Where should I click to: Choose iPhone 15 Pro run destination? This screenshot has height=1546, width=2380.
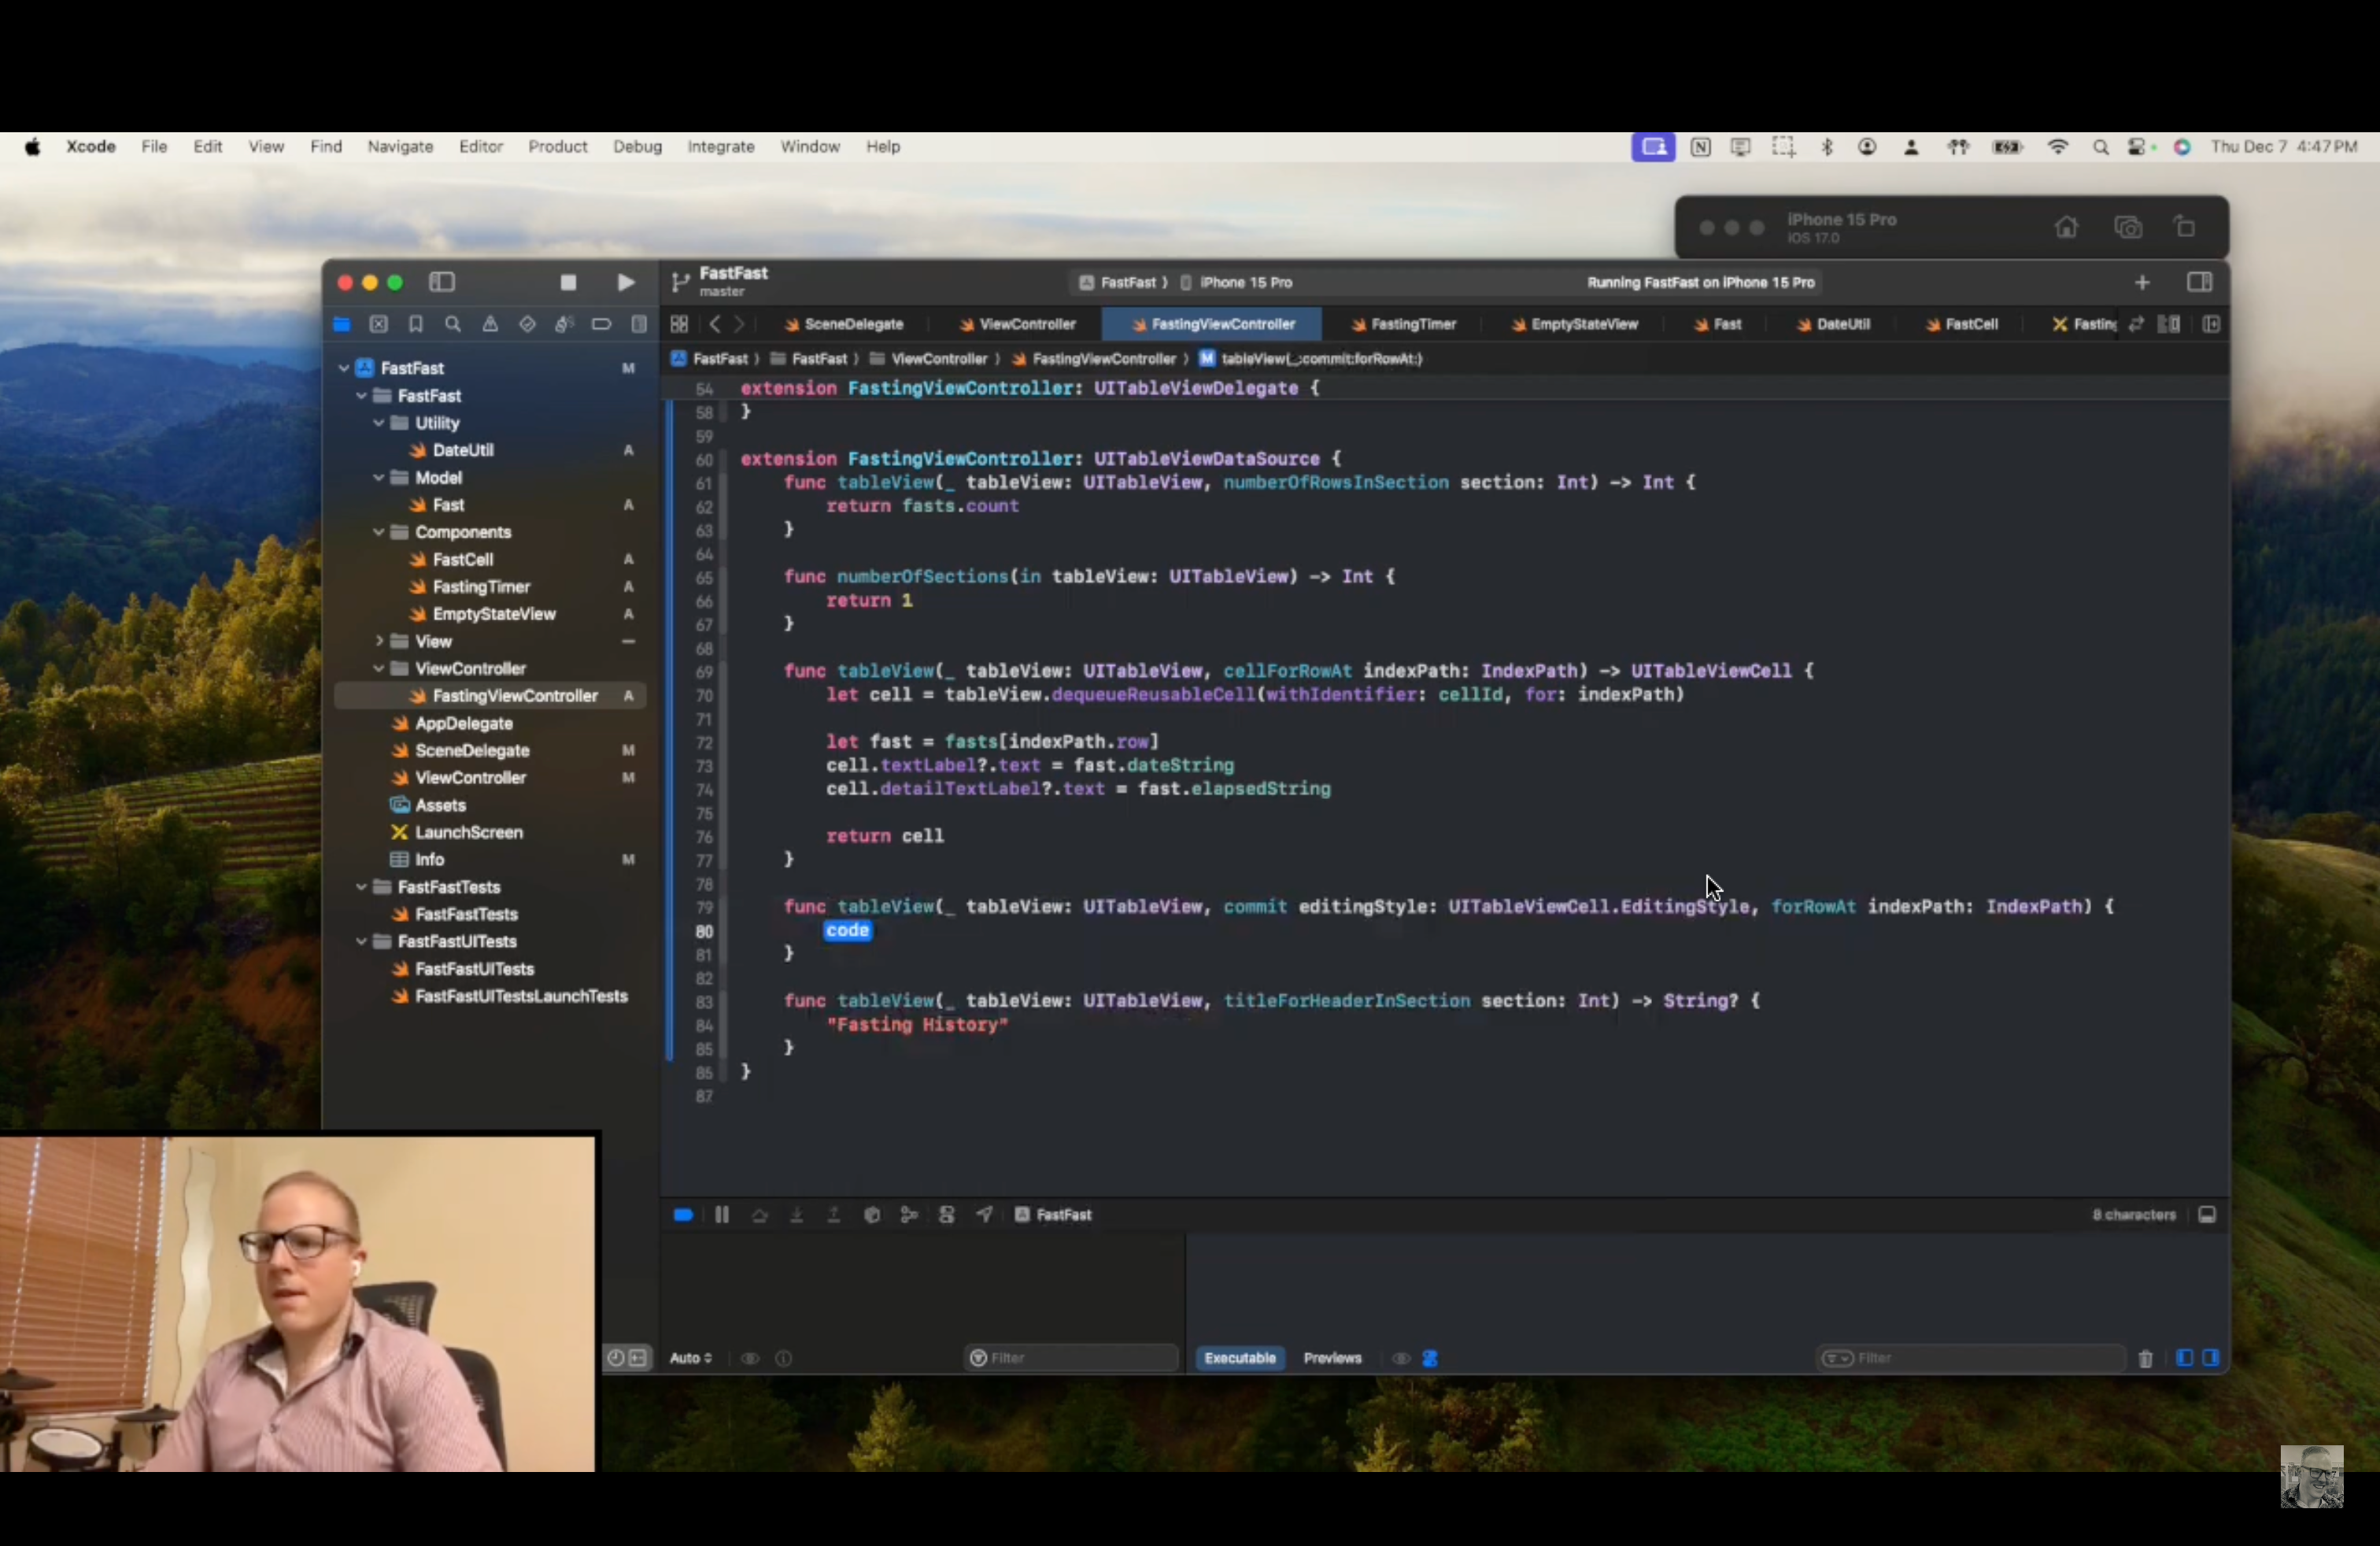(1236, 283)
